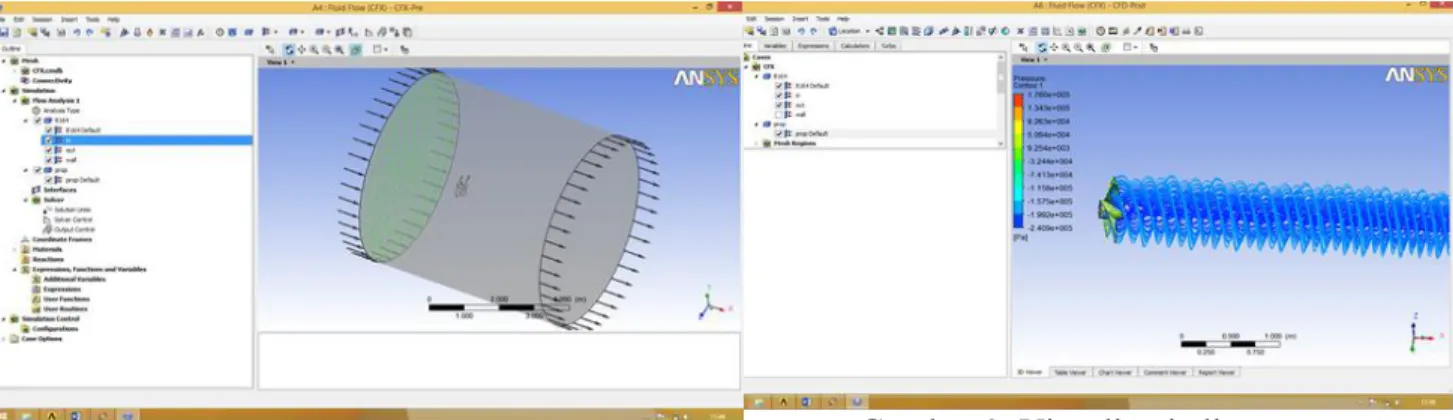
Task: Click the Rotate view icon in CFD-Post viewer toolbar
Action: pos(1042,48)
